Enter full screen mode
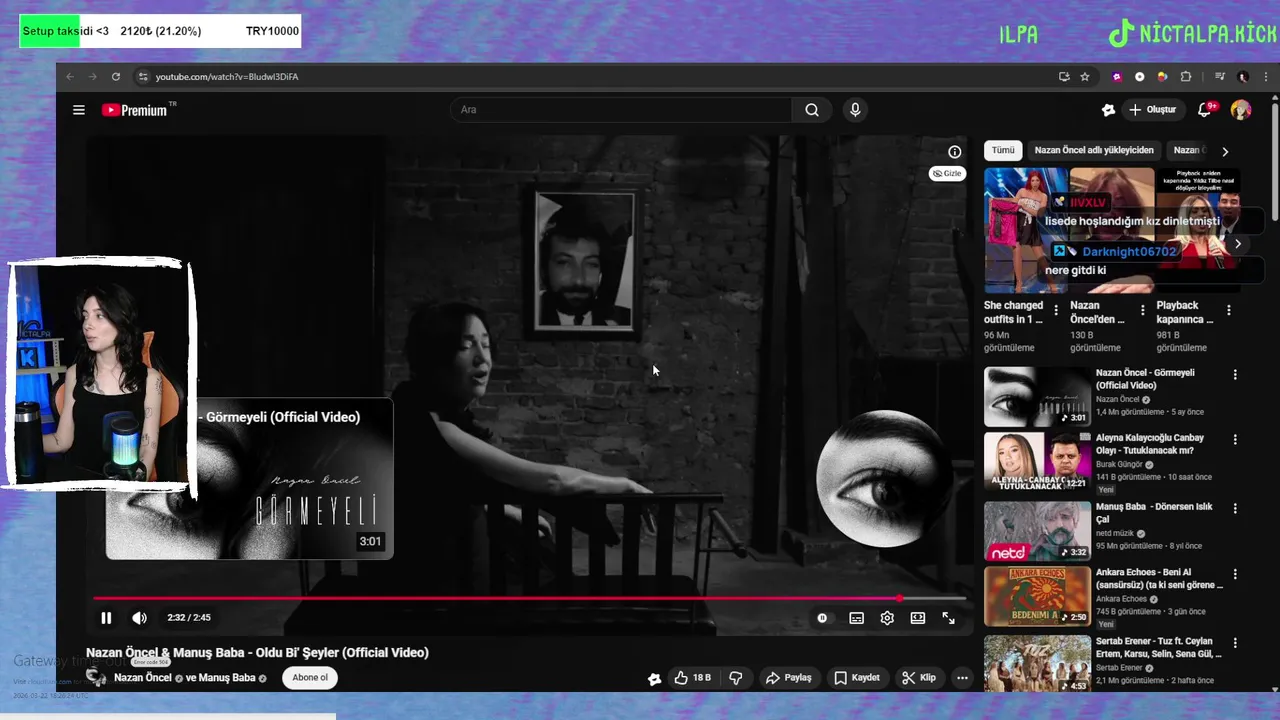 [x=949, y=618]
